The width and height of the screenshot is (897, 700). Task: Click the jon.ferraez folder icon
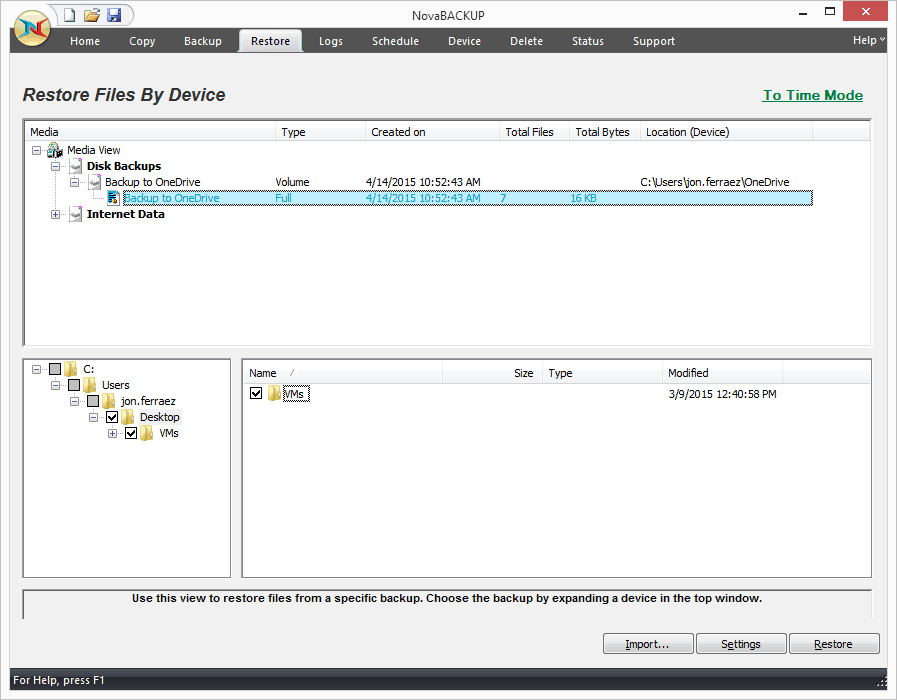click(x=108, y=401)
